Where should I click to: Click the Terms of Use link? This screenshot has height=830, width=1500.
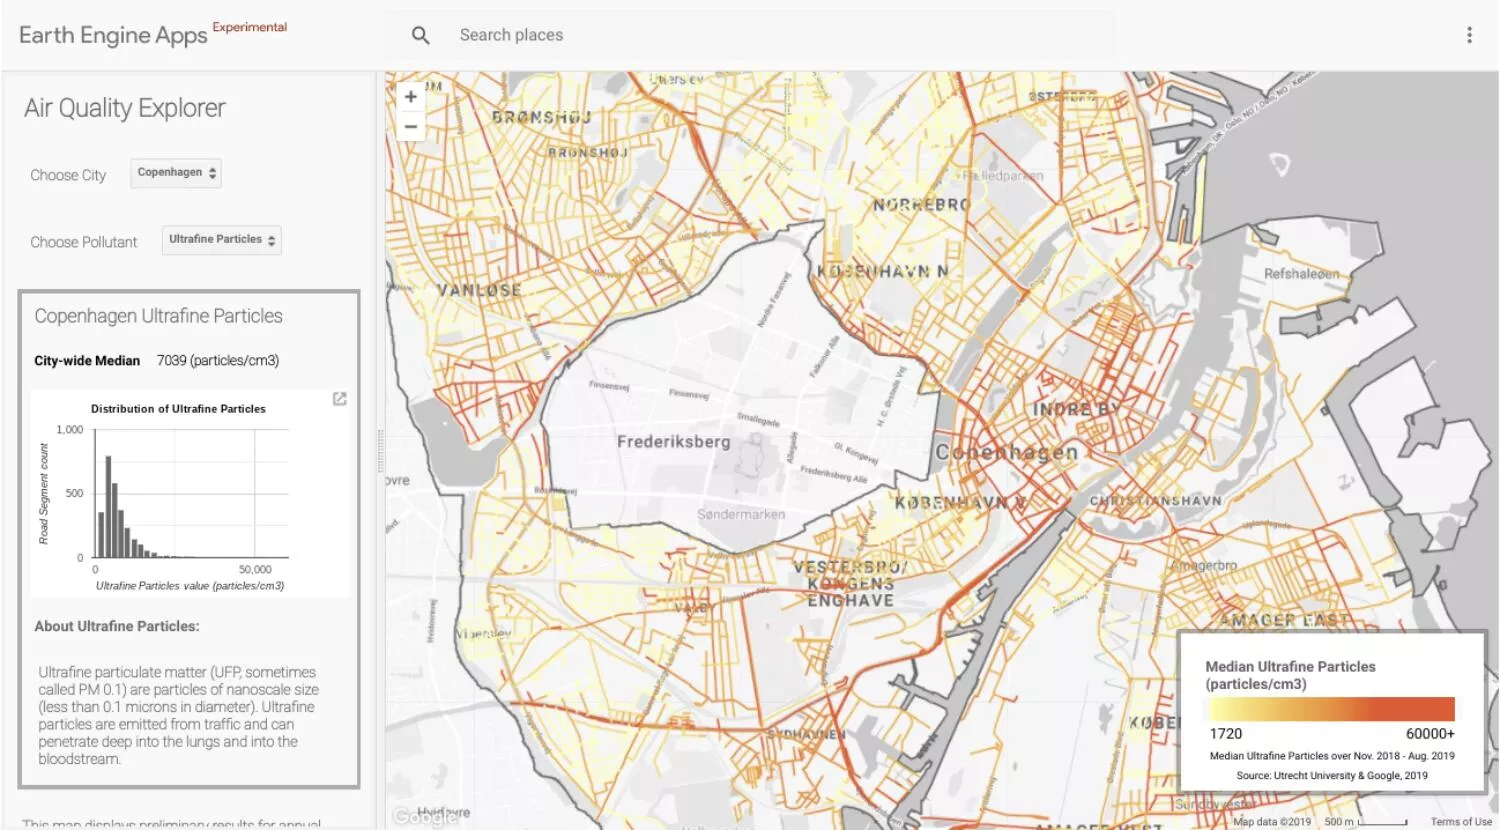click(1460, 822)
